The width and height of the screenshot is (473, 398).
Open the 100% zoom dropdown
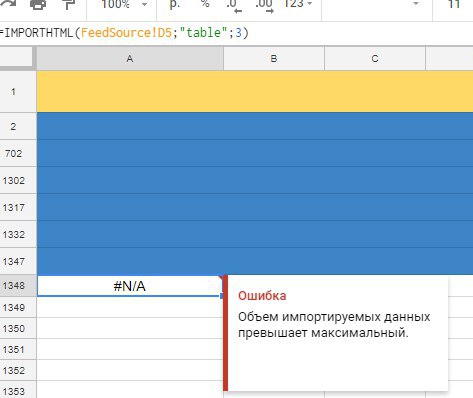point(124,5)
